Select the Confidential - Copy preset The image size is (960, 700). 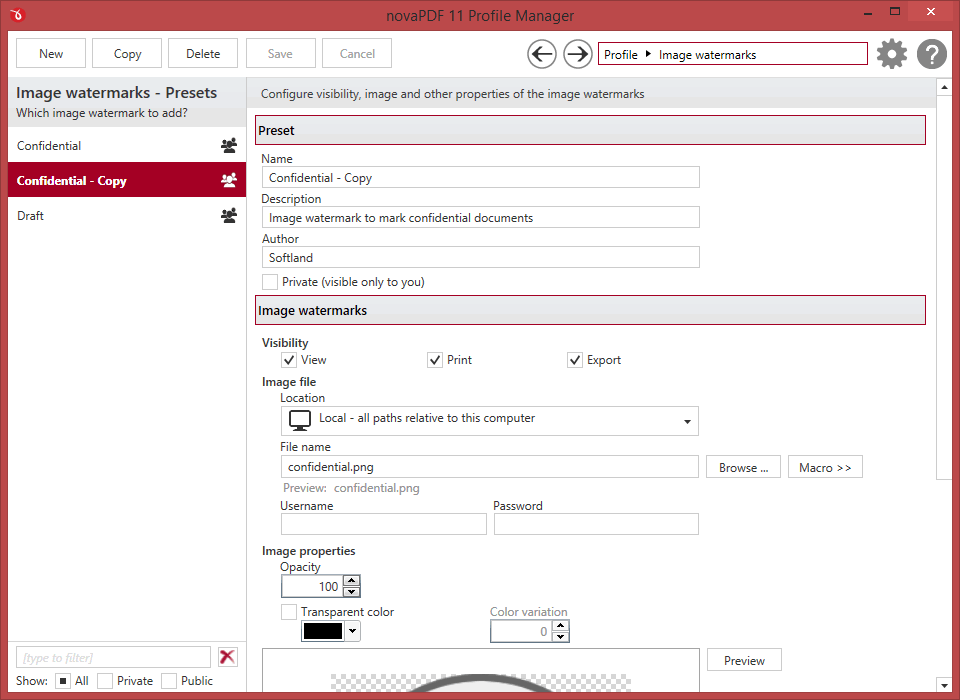click(x=127, y=180)
